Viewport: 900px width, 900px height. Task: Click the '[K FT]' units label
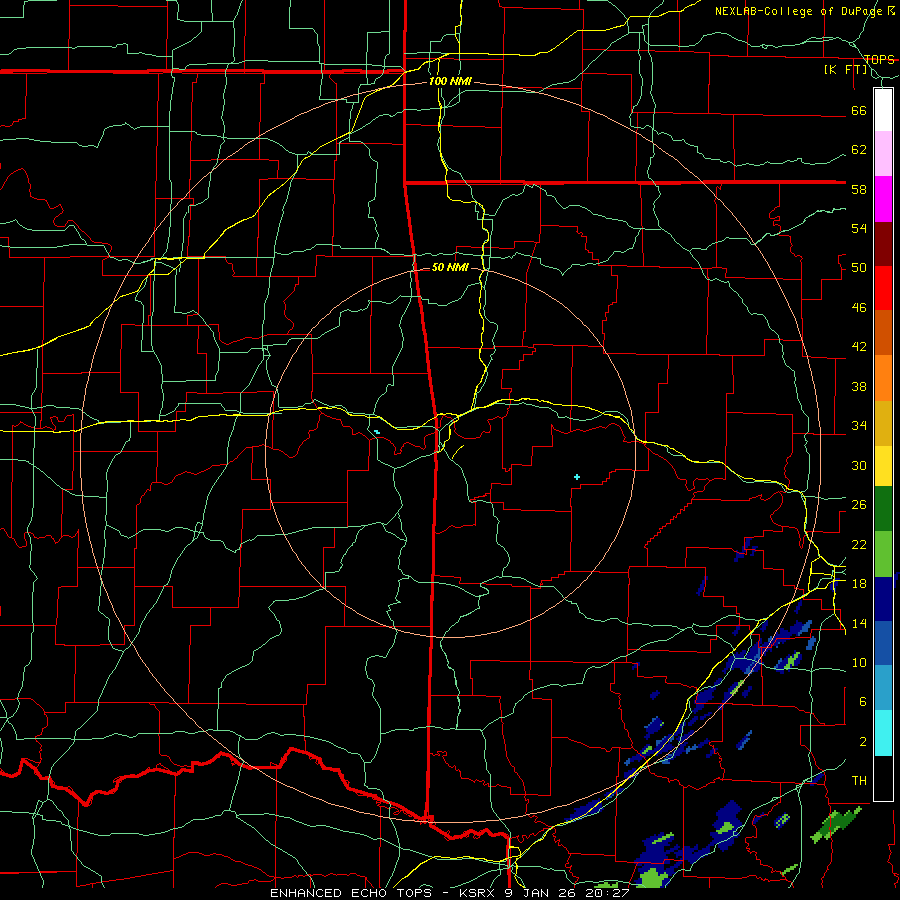tap(845, 70)
